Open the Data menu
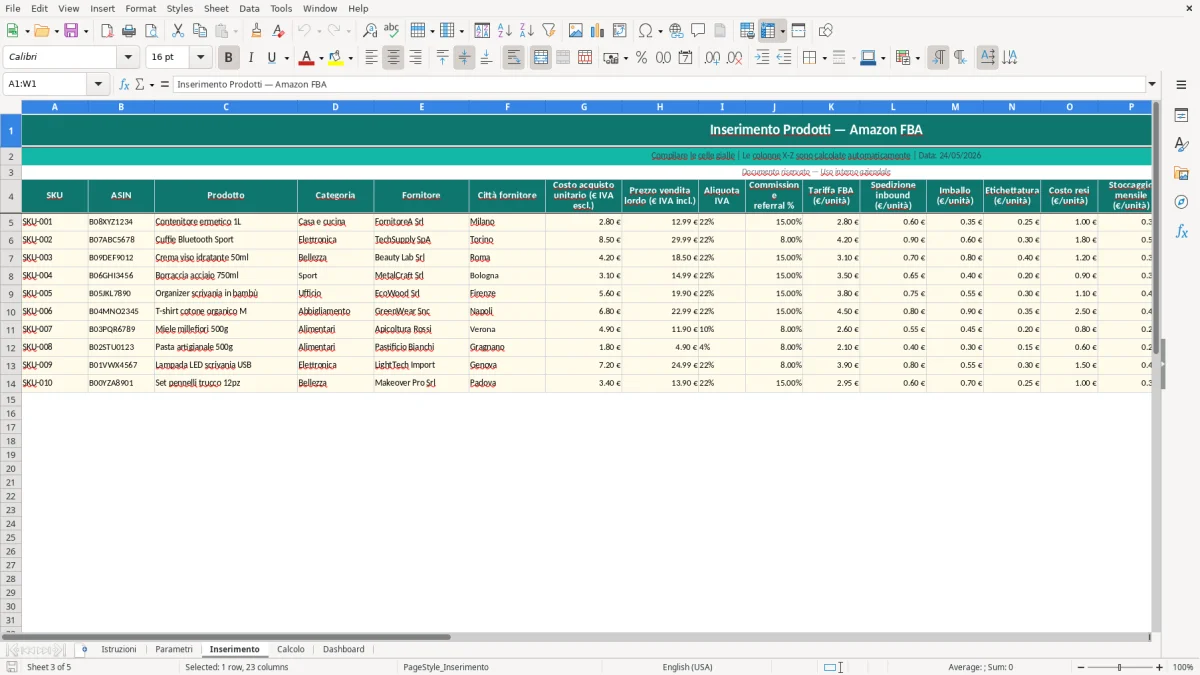The image size is (1200, 675). (x=249, y=8)
